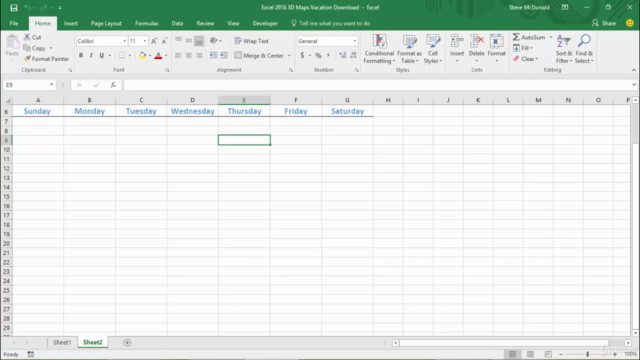Click the Share button
Image resolution: width=640 pixels, height=360 pixels.
coord(604,23)
